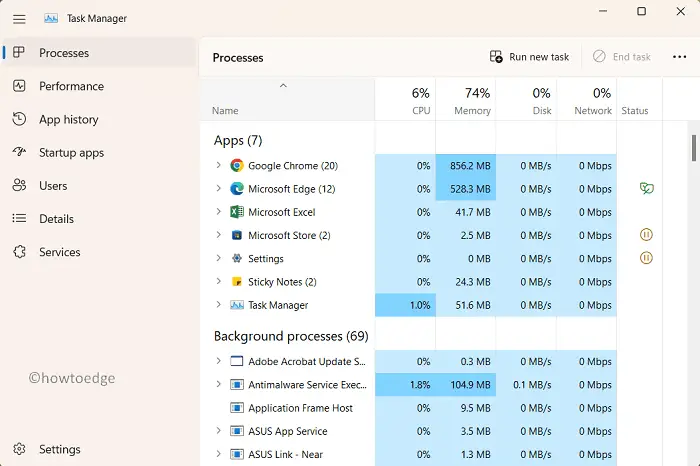This screenshot has height=466, width=700.
Task: Click the Microsoft Store app icon
Action: tap(237, 235)
